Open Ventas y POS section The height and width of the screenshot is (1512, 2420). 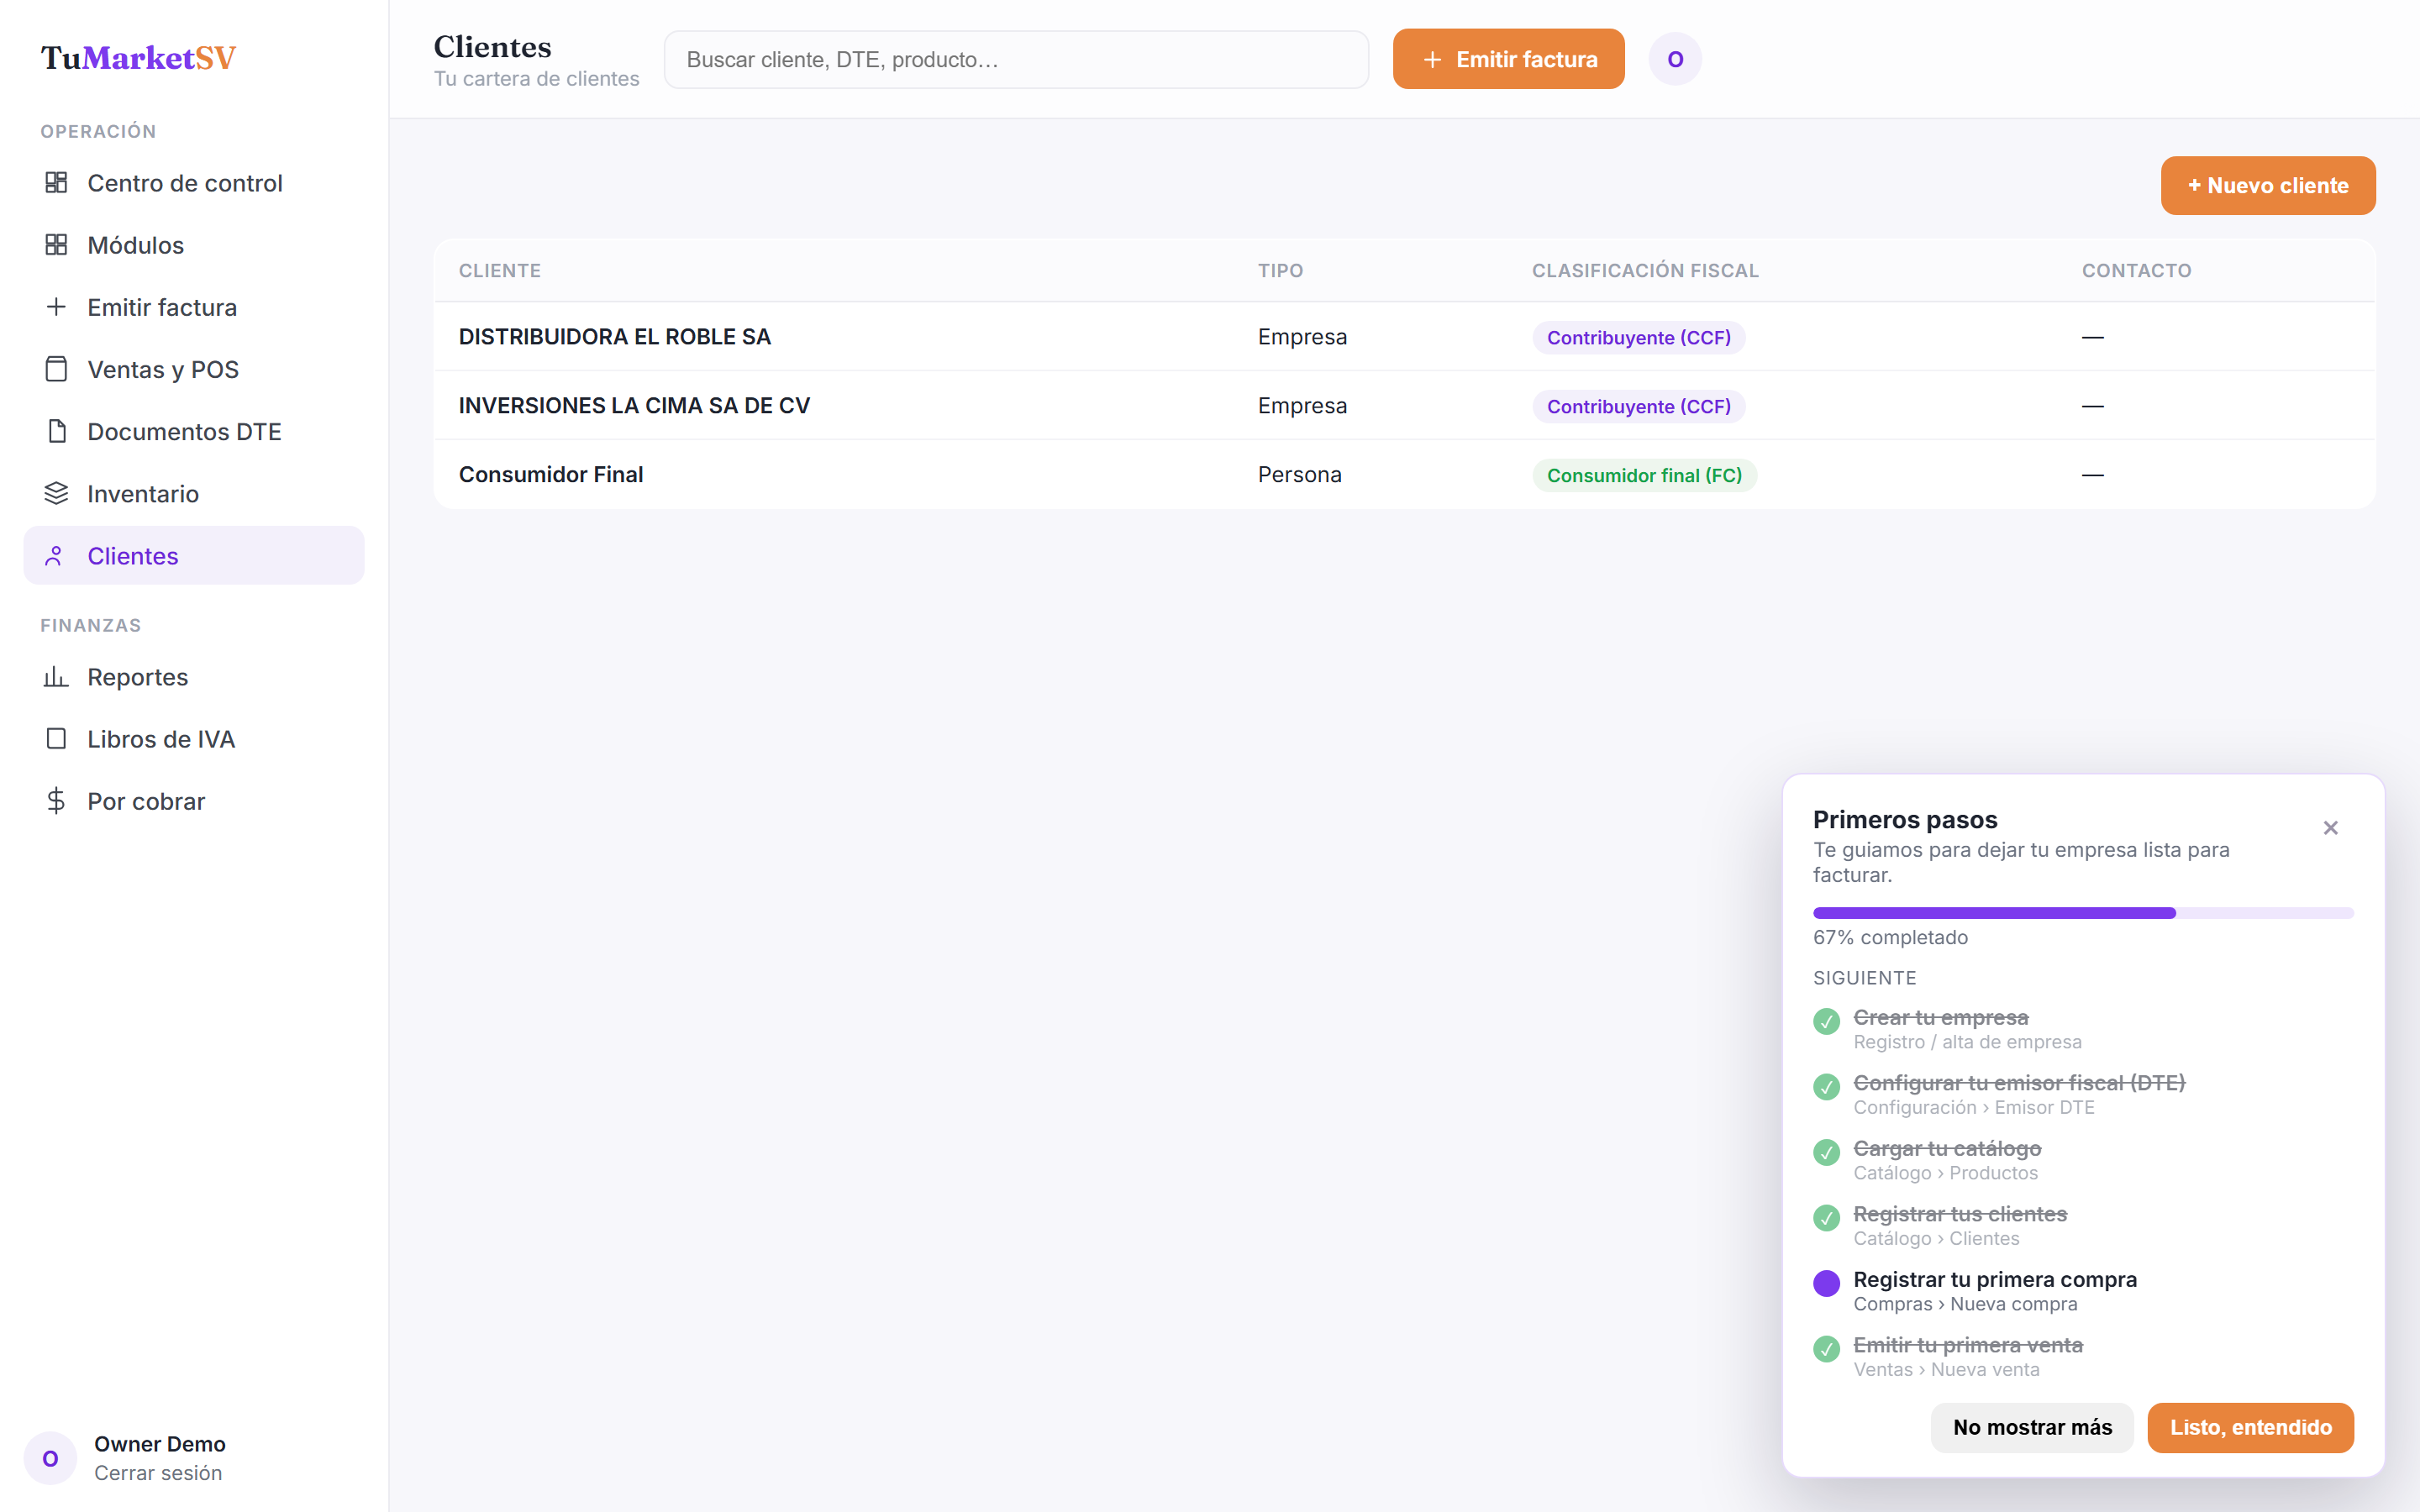click(194, 369)
